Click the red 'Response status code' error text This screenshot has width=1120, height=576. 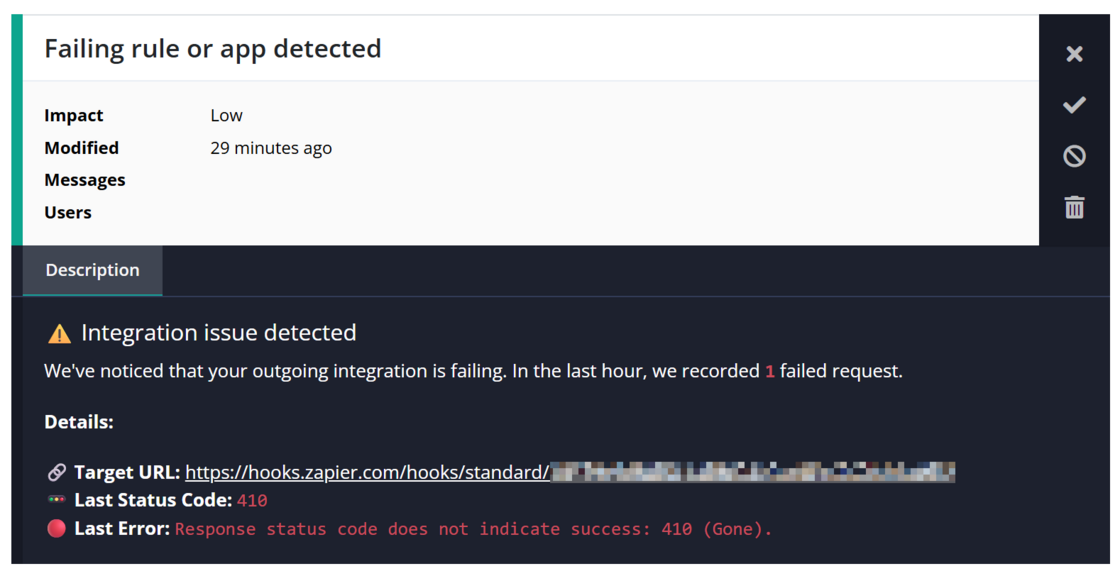[474, 529]
